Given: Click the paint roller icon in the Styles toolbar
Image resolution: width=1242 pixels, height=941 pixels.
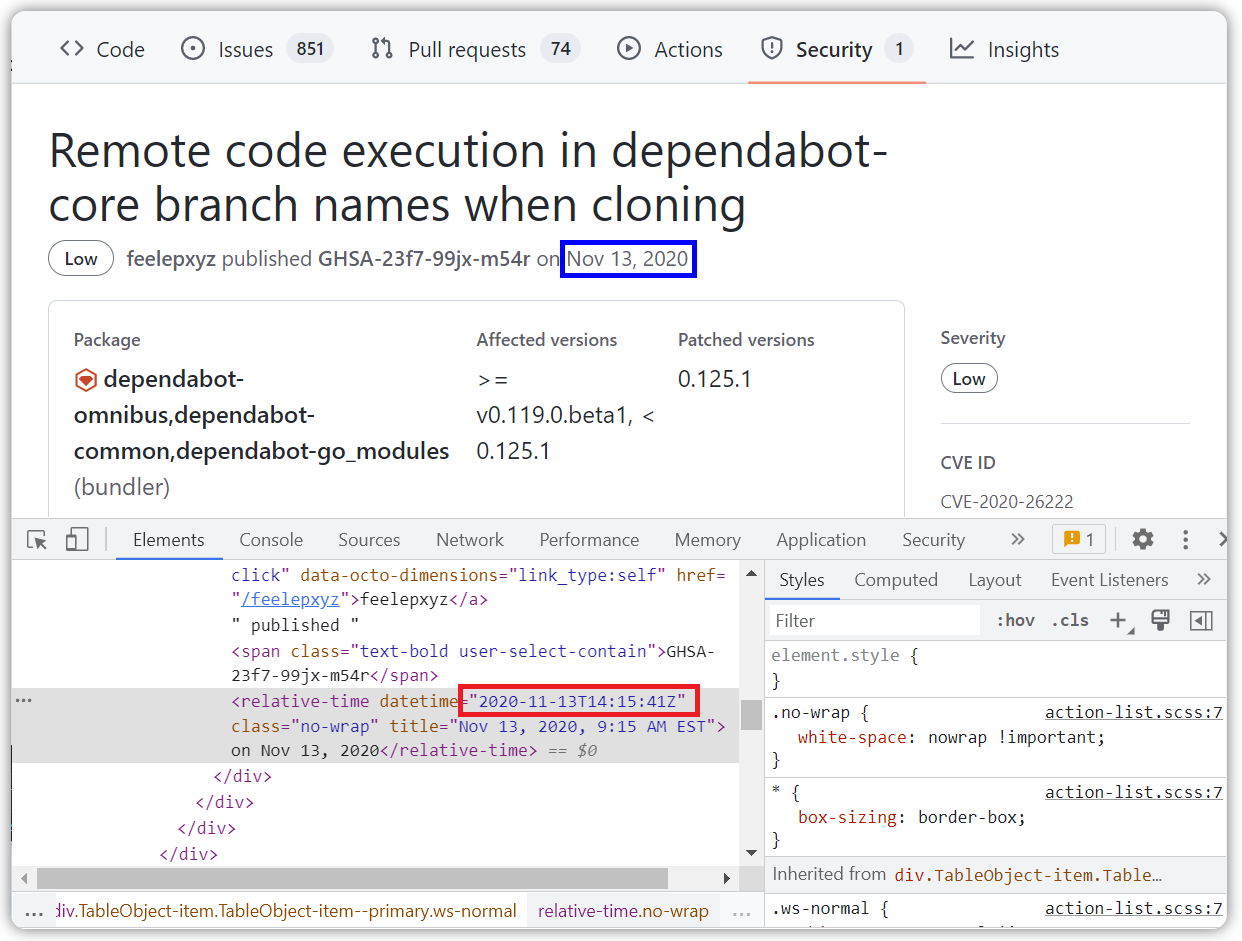Looking at the screenshot, I should coord(1160,621).
